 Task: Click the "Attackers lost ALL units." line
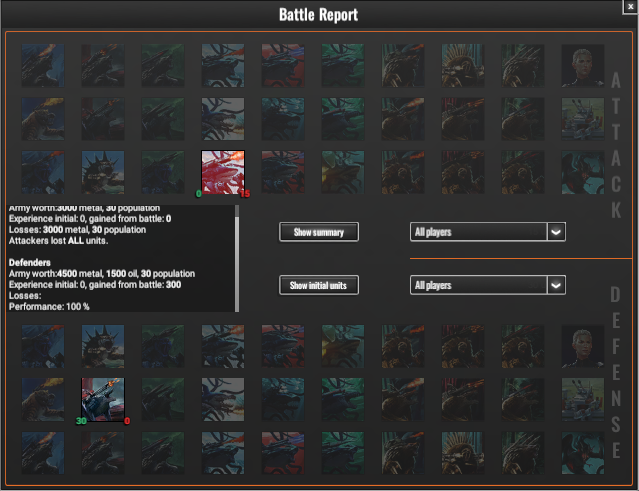pyautogui.click(x=58, y=241)
